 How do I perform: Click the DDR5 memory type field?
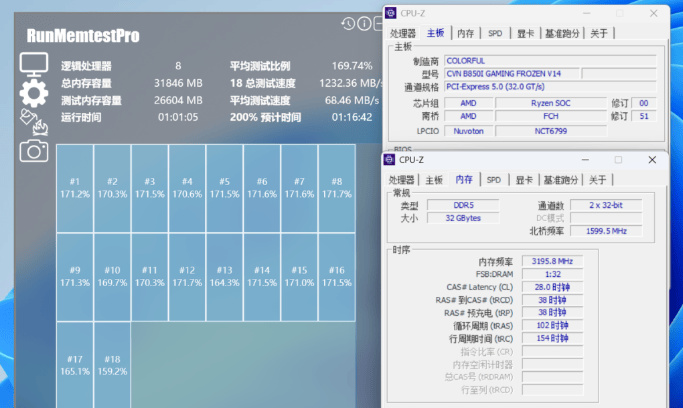(463, 205)
